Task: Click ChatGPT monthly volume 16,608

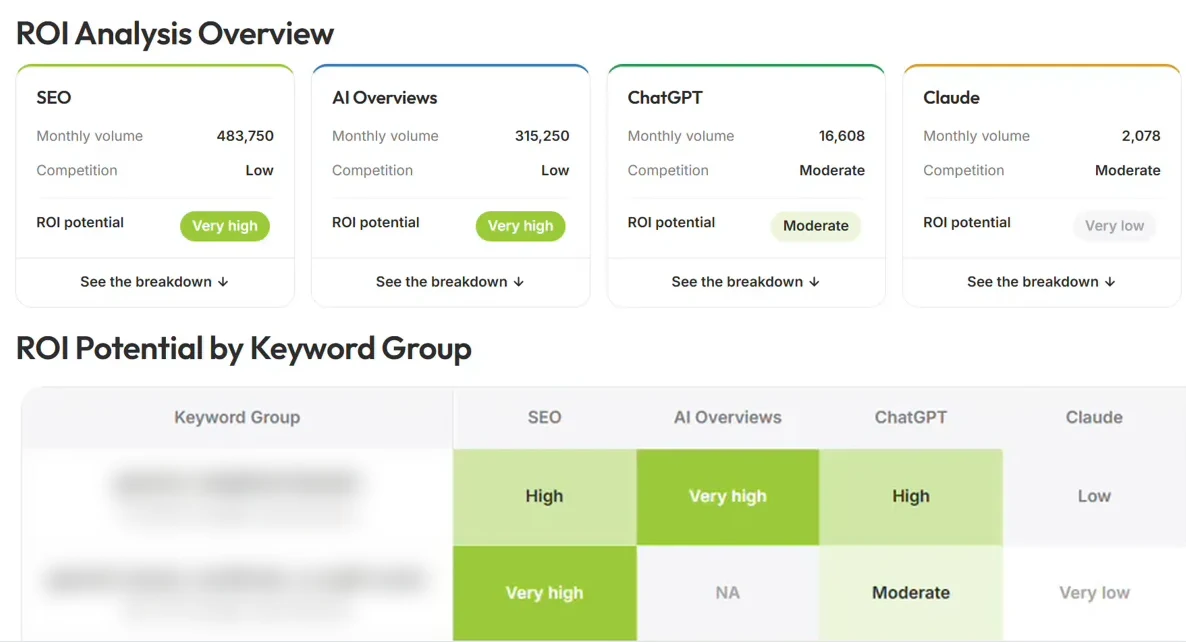Action: (841, 136)
